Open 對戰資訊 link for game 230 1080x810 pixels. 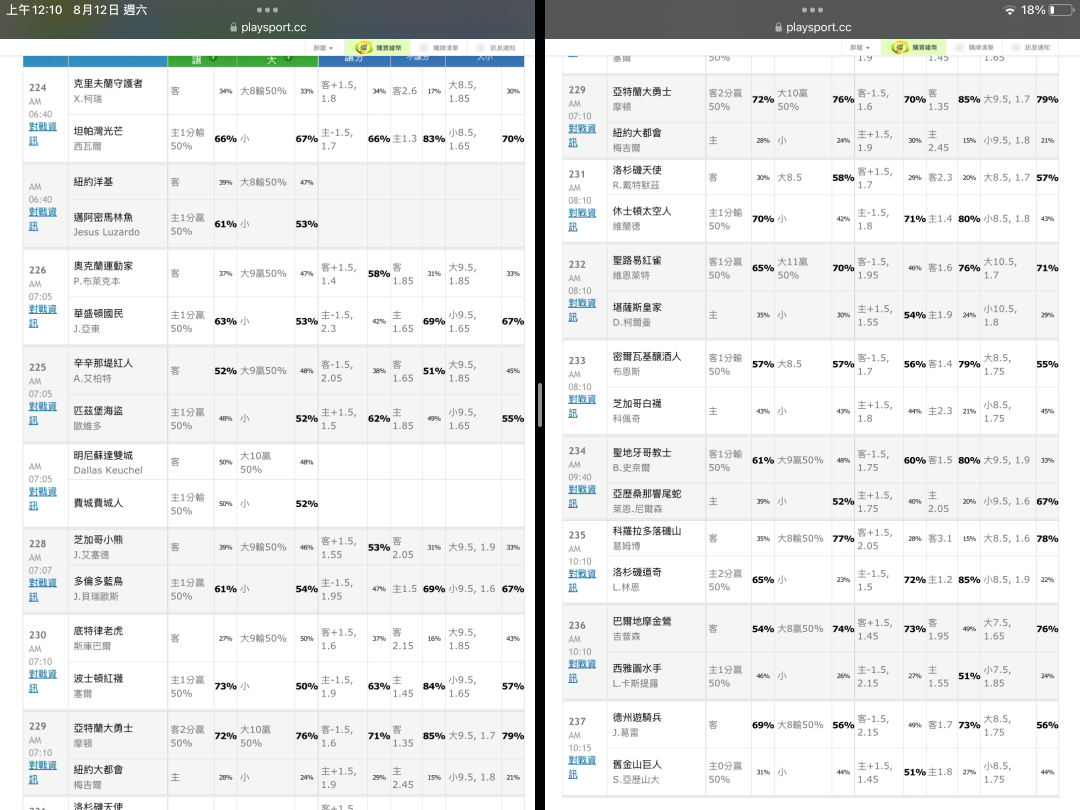click(x=43, y=681)
